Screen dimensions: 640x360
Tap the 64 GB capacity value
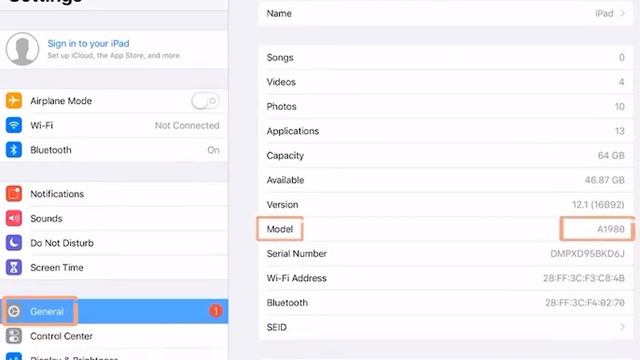[611, 156]
